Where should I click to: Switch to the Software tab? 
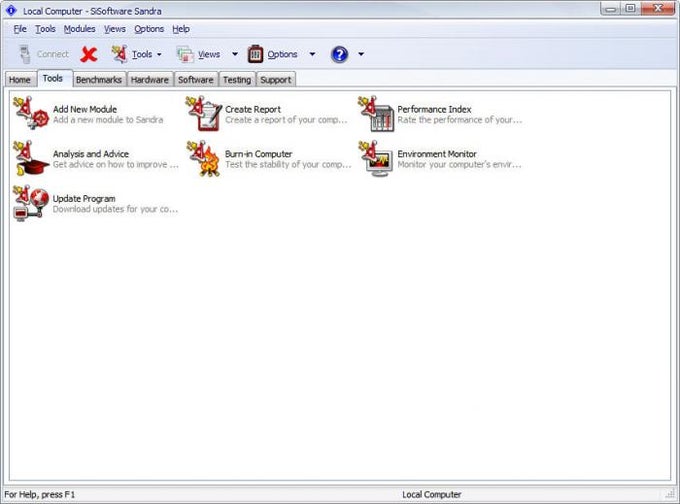[x=196, y=80]
